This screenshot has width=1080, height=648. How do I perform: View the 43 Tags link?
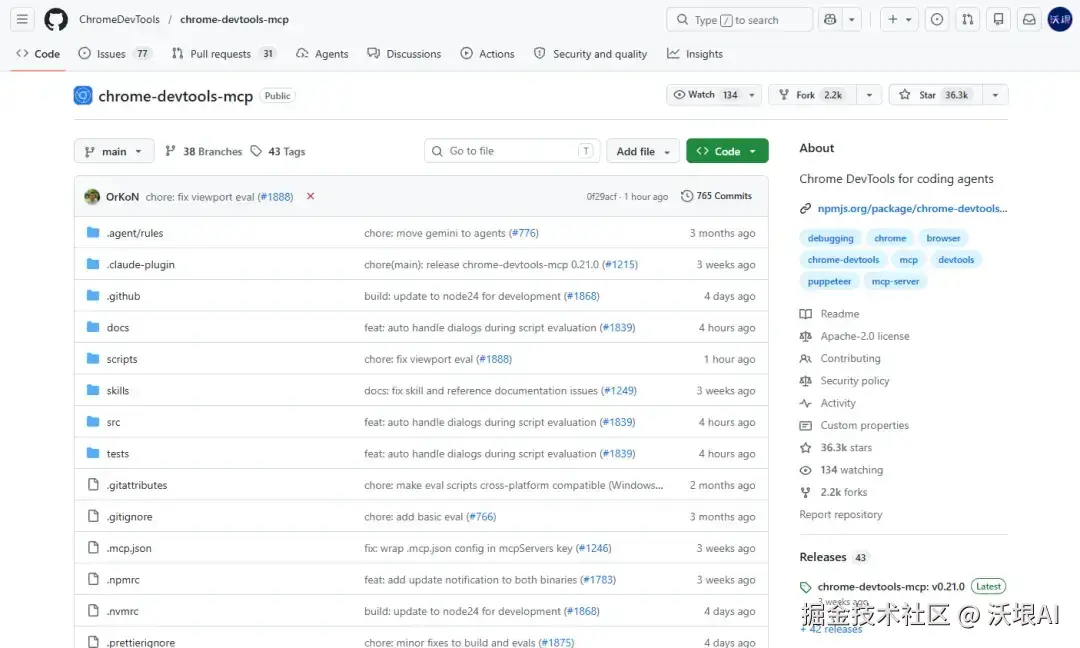pos(278,151)
